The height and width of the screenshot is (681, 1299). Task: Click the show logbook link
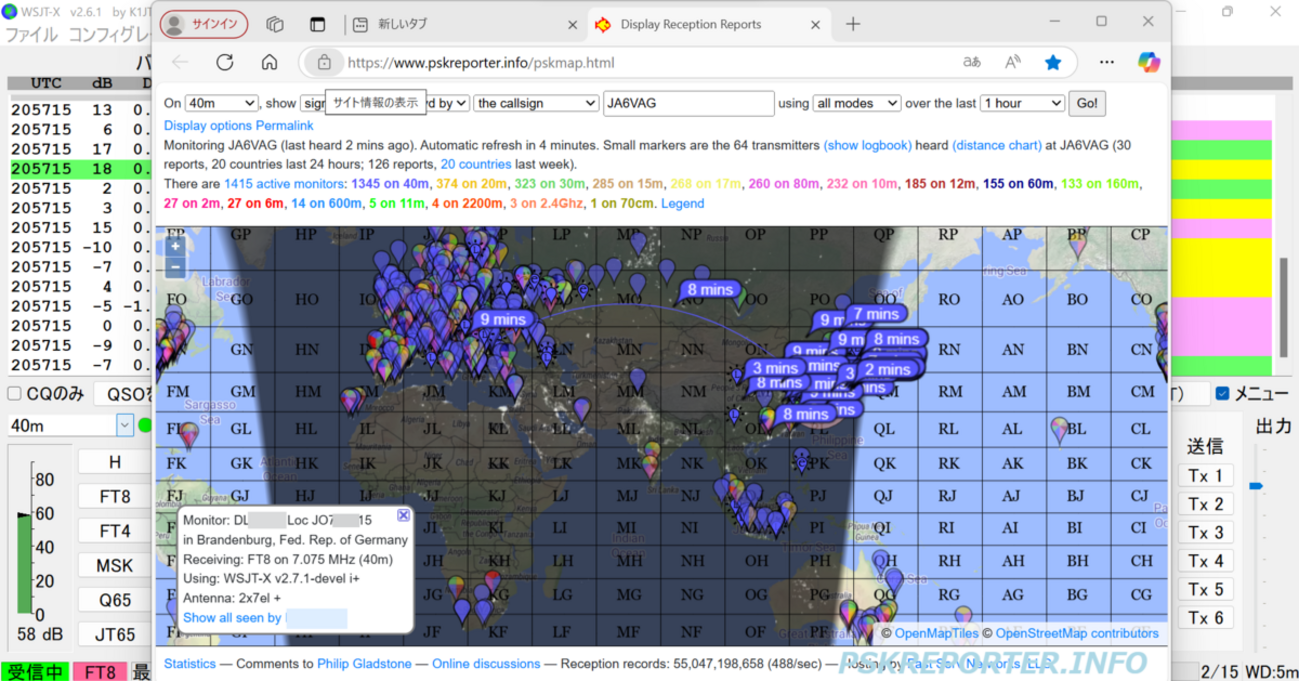point(867,145)
